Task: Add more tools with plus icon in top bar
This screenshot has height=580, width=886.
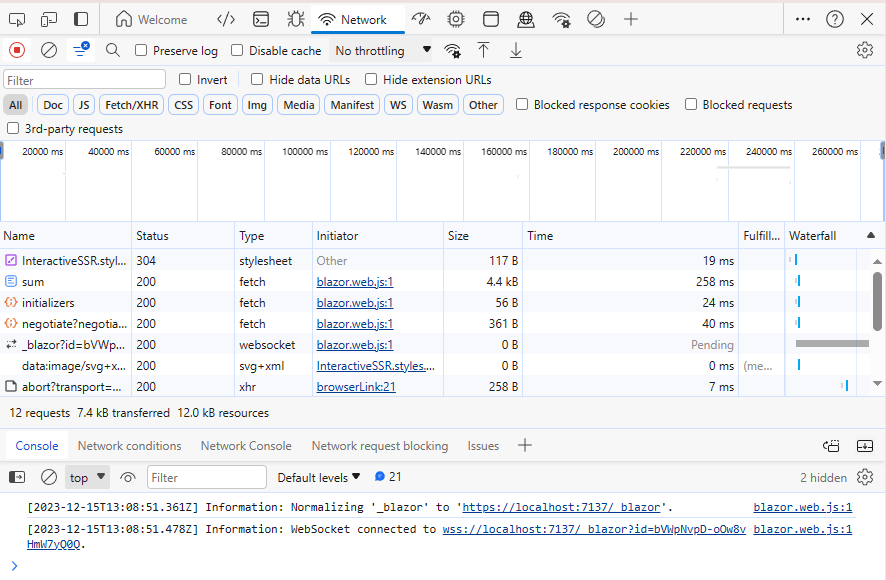Action: (631, 20)
